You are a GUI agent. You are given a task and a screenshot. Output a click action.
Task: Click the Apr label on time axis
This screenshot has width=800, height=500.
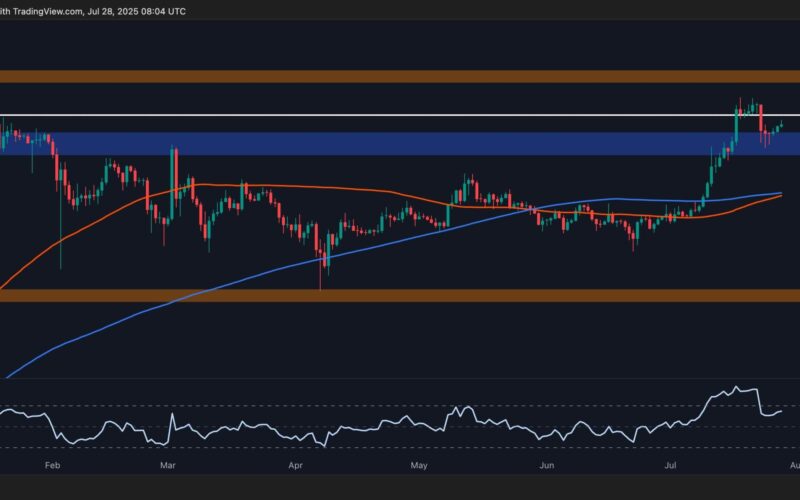pos(295,466)
